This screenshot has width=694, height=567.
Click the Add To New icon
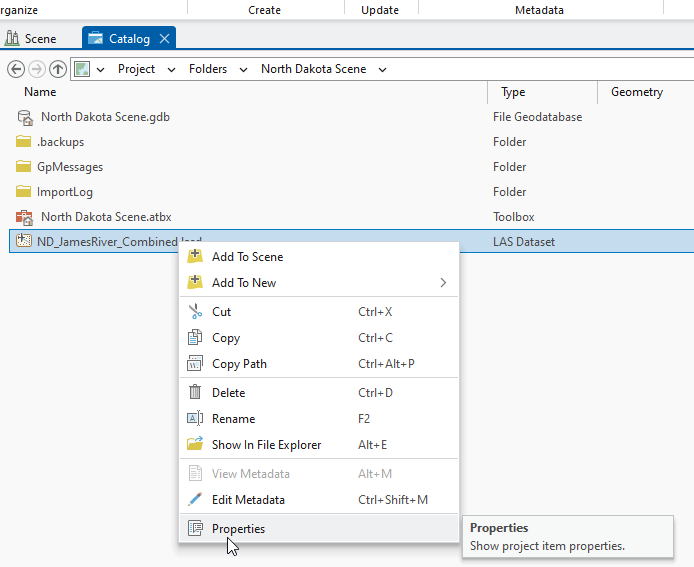point(195,282)
